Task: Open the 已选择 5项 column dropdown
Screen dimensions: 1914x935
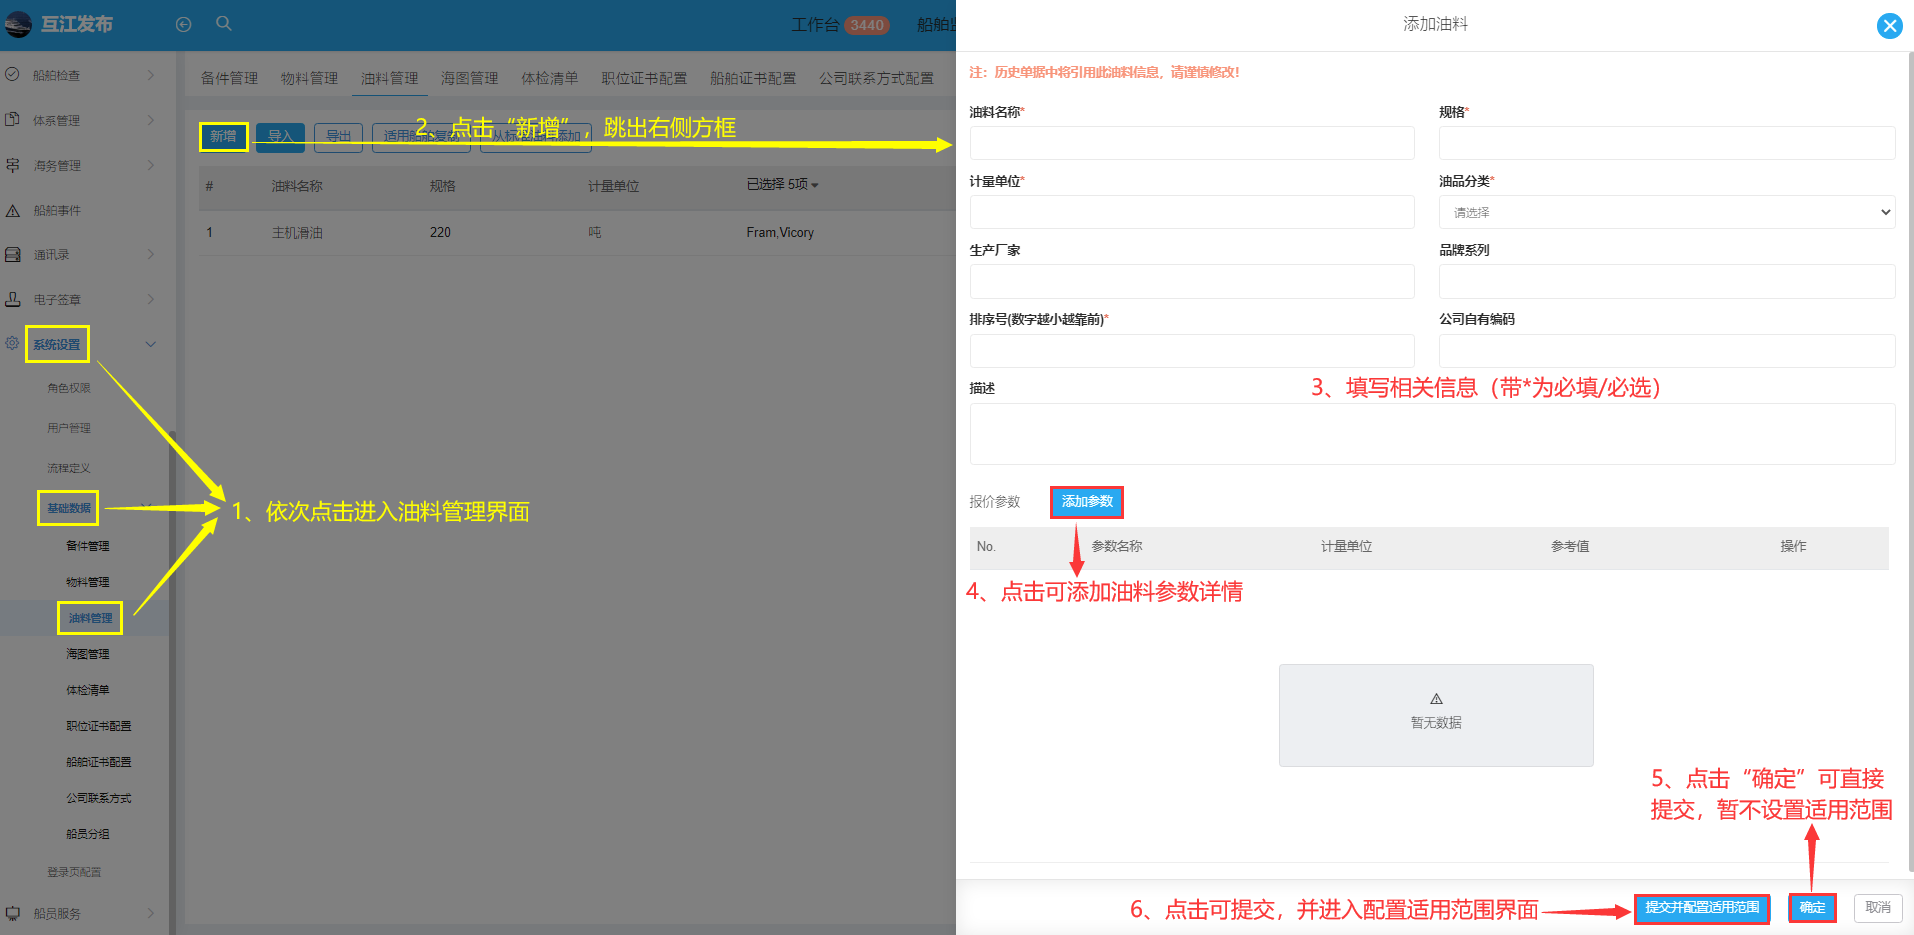Action: coord(782,185)
